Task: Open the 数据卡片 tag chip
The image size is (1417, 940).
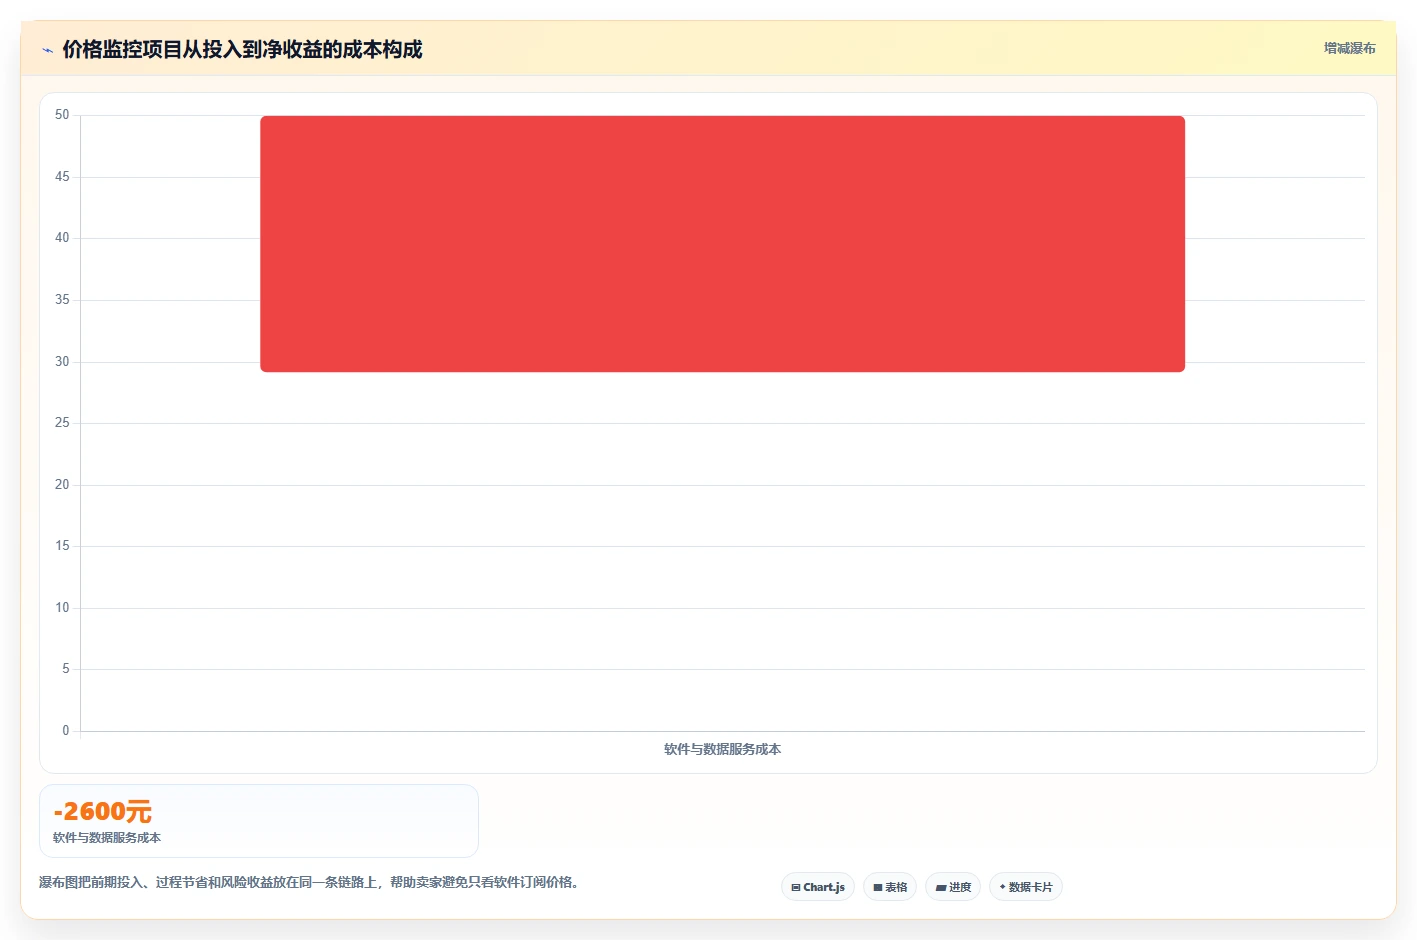Action: [x=1026, y=887]
